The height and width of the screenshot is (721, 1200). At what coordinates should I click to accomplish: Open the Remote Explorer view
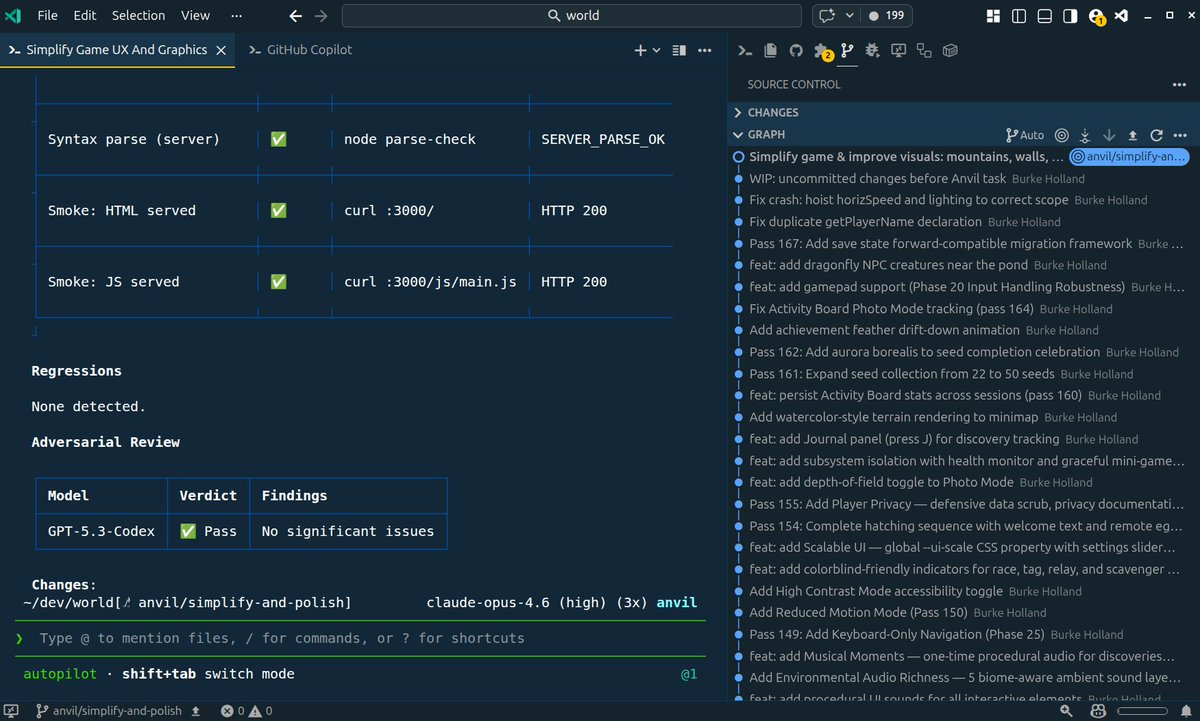coord(898,50)
